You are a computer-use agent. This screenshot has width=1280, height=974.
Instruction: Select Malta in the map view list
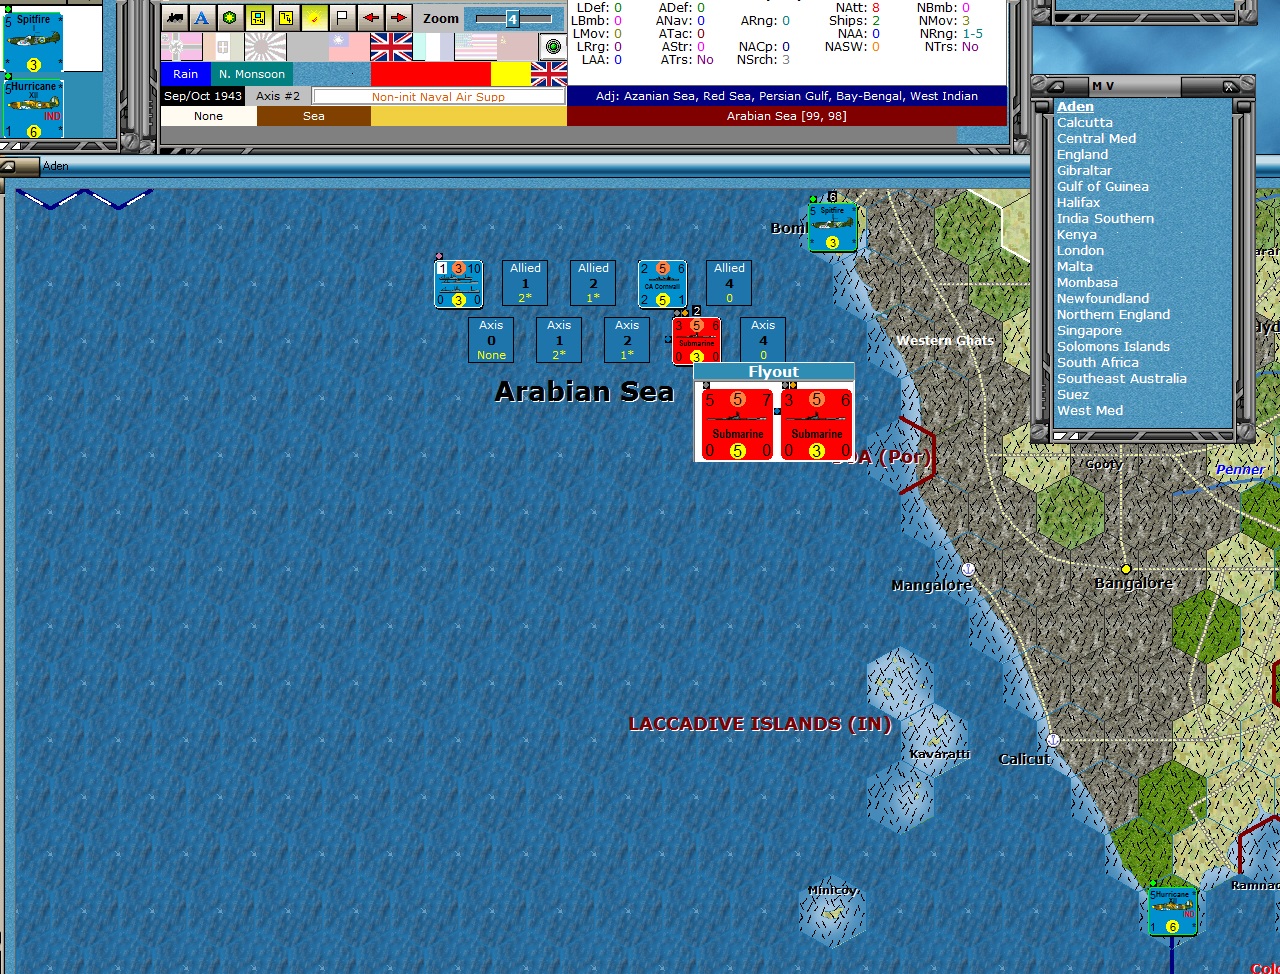pyautogui.click(x=1075, y=266)
